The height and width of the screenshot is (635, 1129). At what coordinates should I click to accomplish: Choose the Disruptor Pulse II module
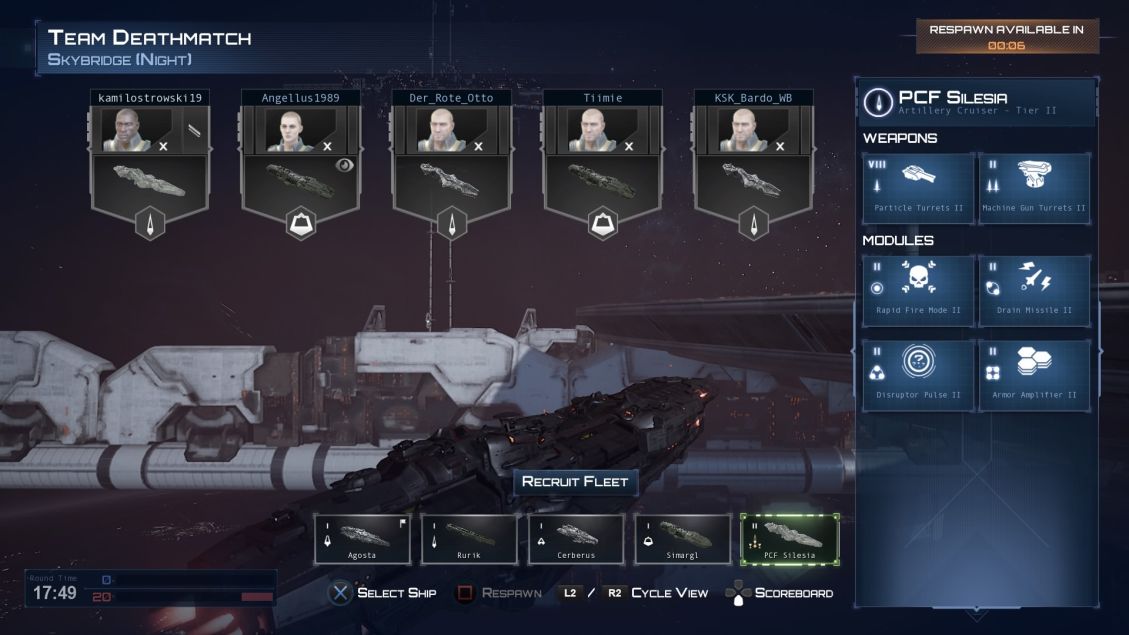[918, 376]
